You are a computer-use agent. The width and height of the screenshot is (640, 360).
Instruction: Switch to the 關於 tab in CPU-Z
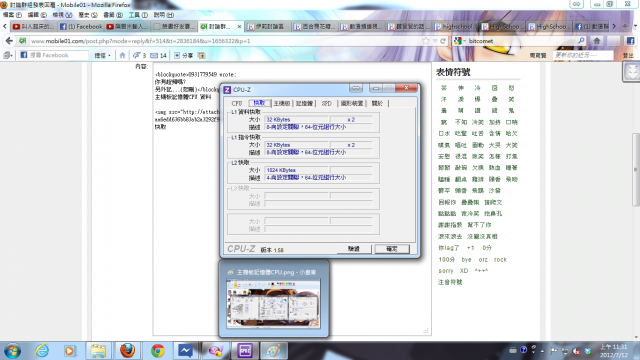point(377,103)
